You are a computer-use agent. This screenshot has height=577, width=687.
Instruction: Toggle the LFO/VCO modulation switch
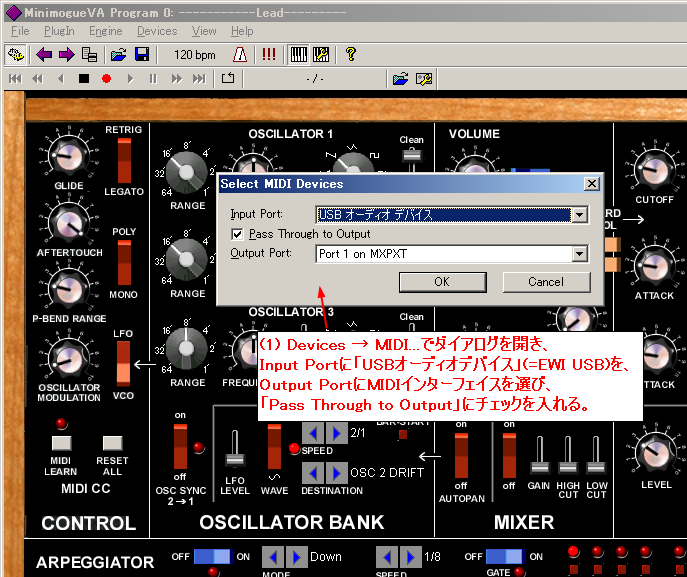coord(123,364)
